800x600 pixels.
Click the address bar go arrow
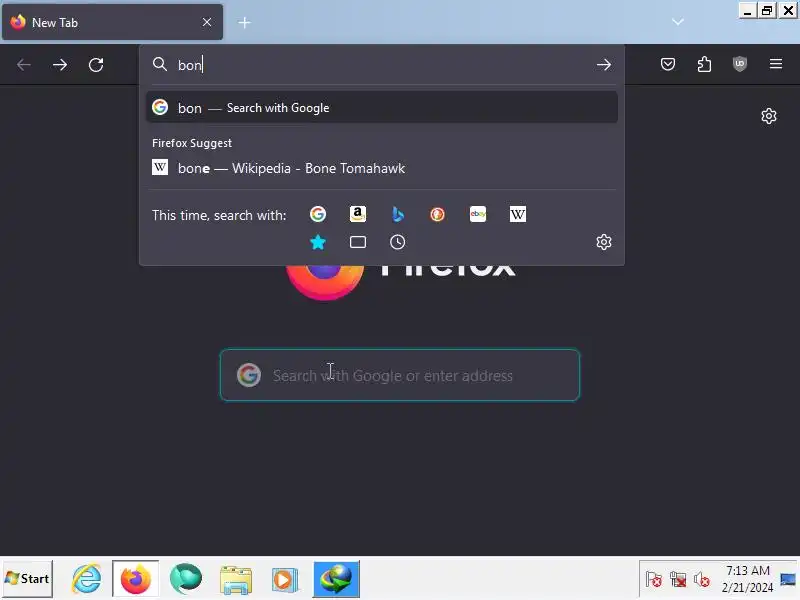click(x=604, y=65)
